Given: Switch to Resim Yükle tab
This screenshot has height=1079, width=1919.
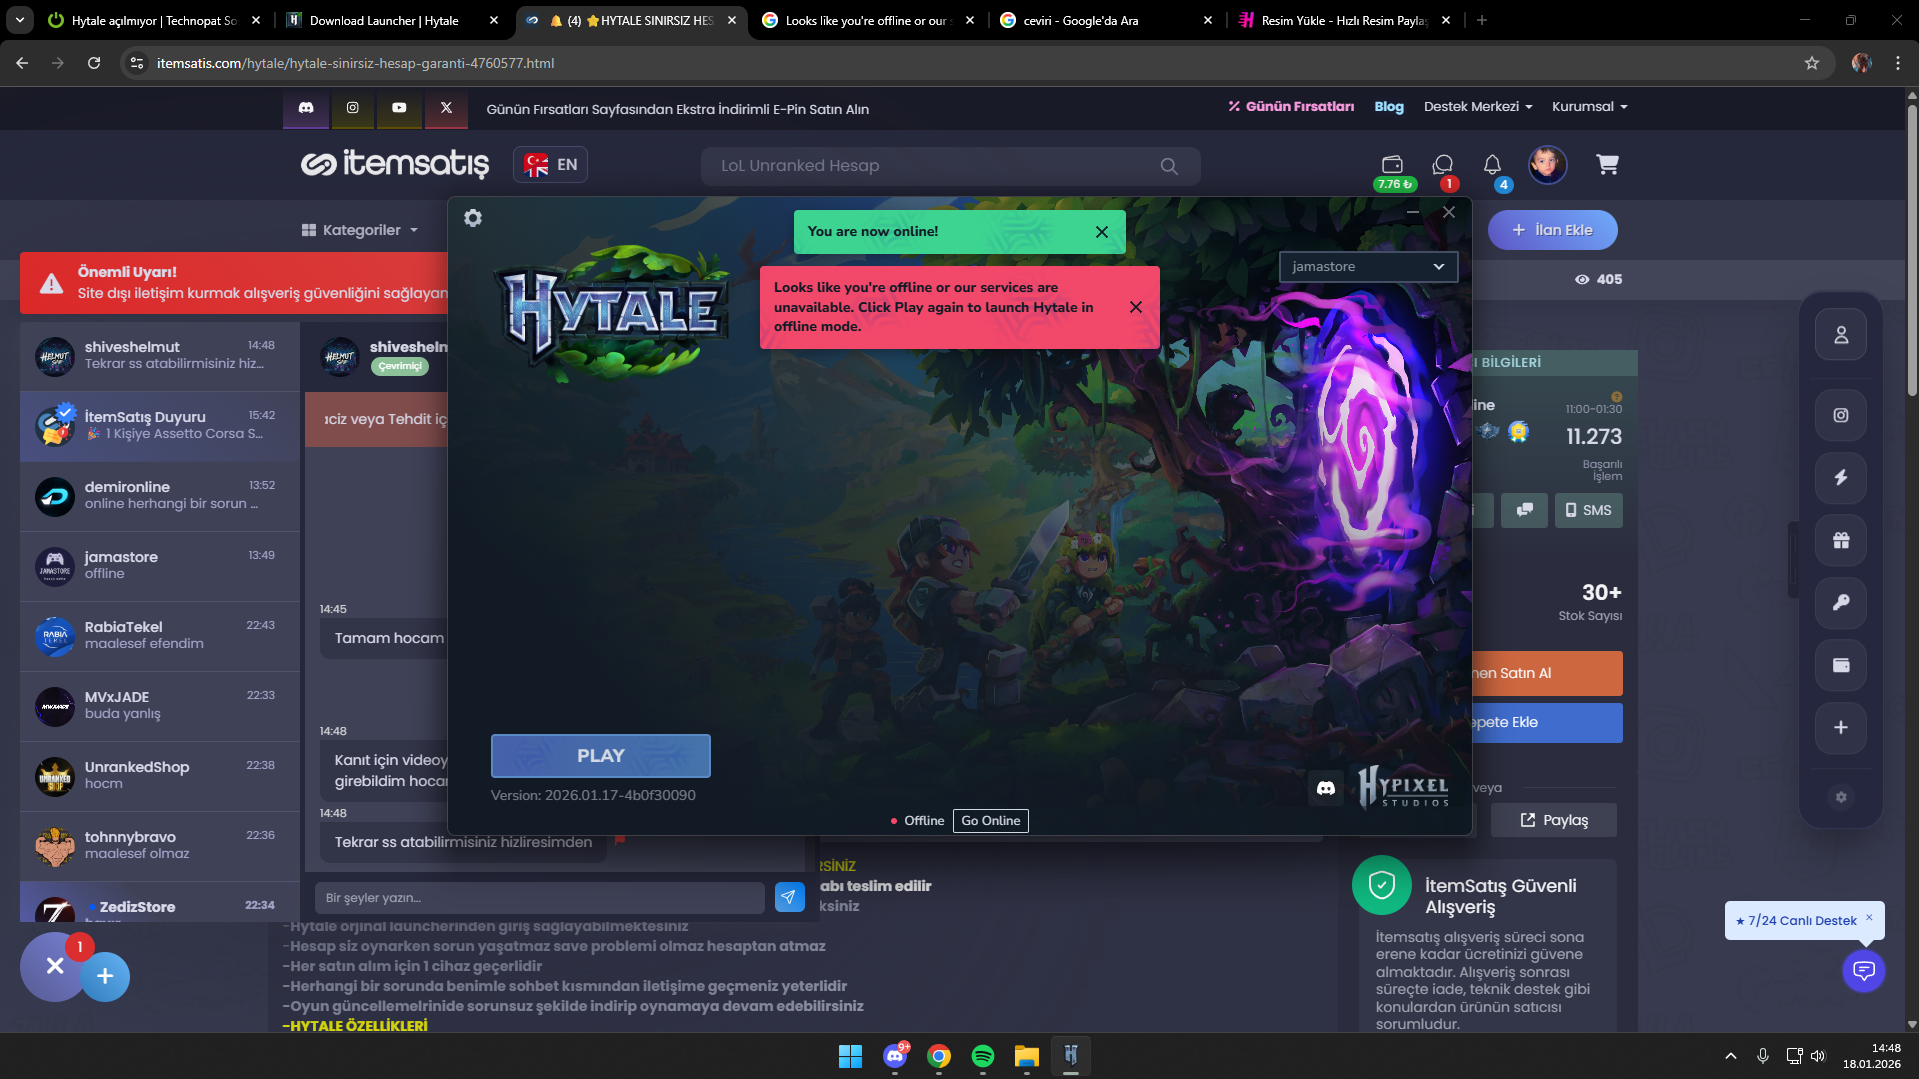Looking at the screenshot, I should pyautogui.click(x=1344, y=20).
